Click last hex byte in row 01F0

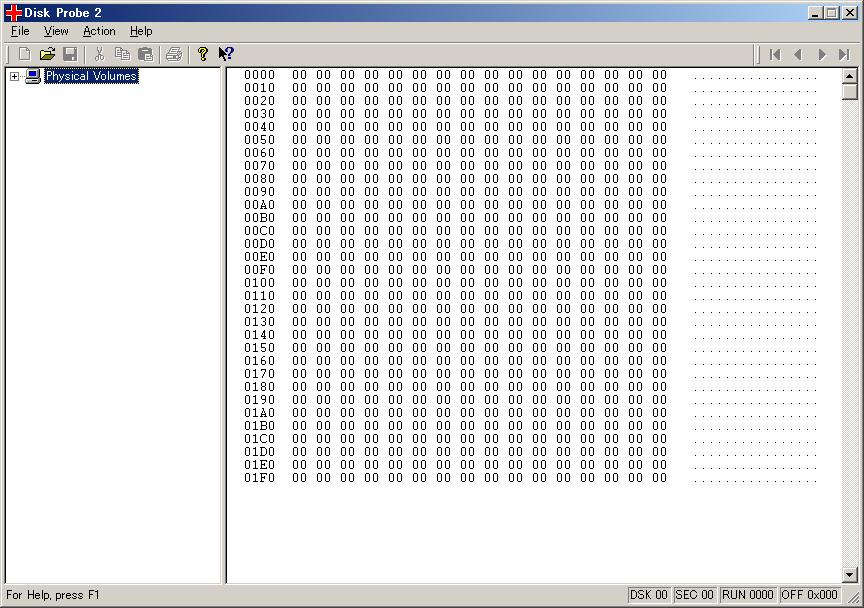click(660, 478)
